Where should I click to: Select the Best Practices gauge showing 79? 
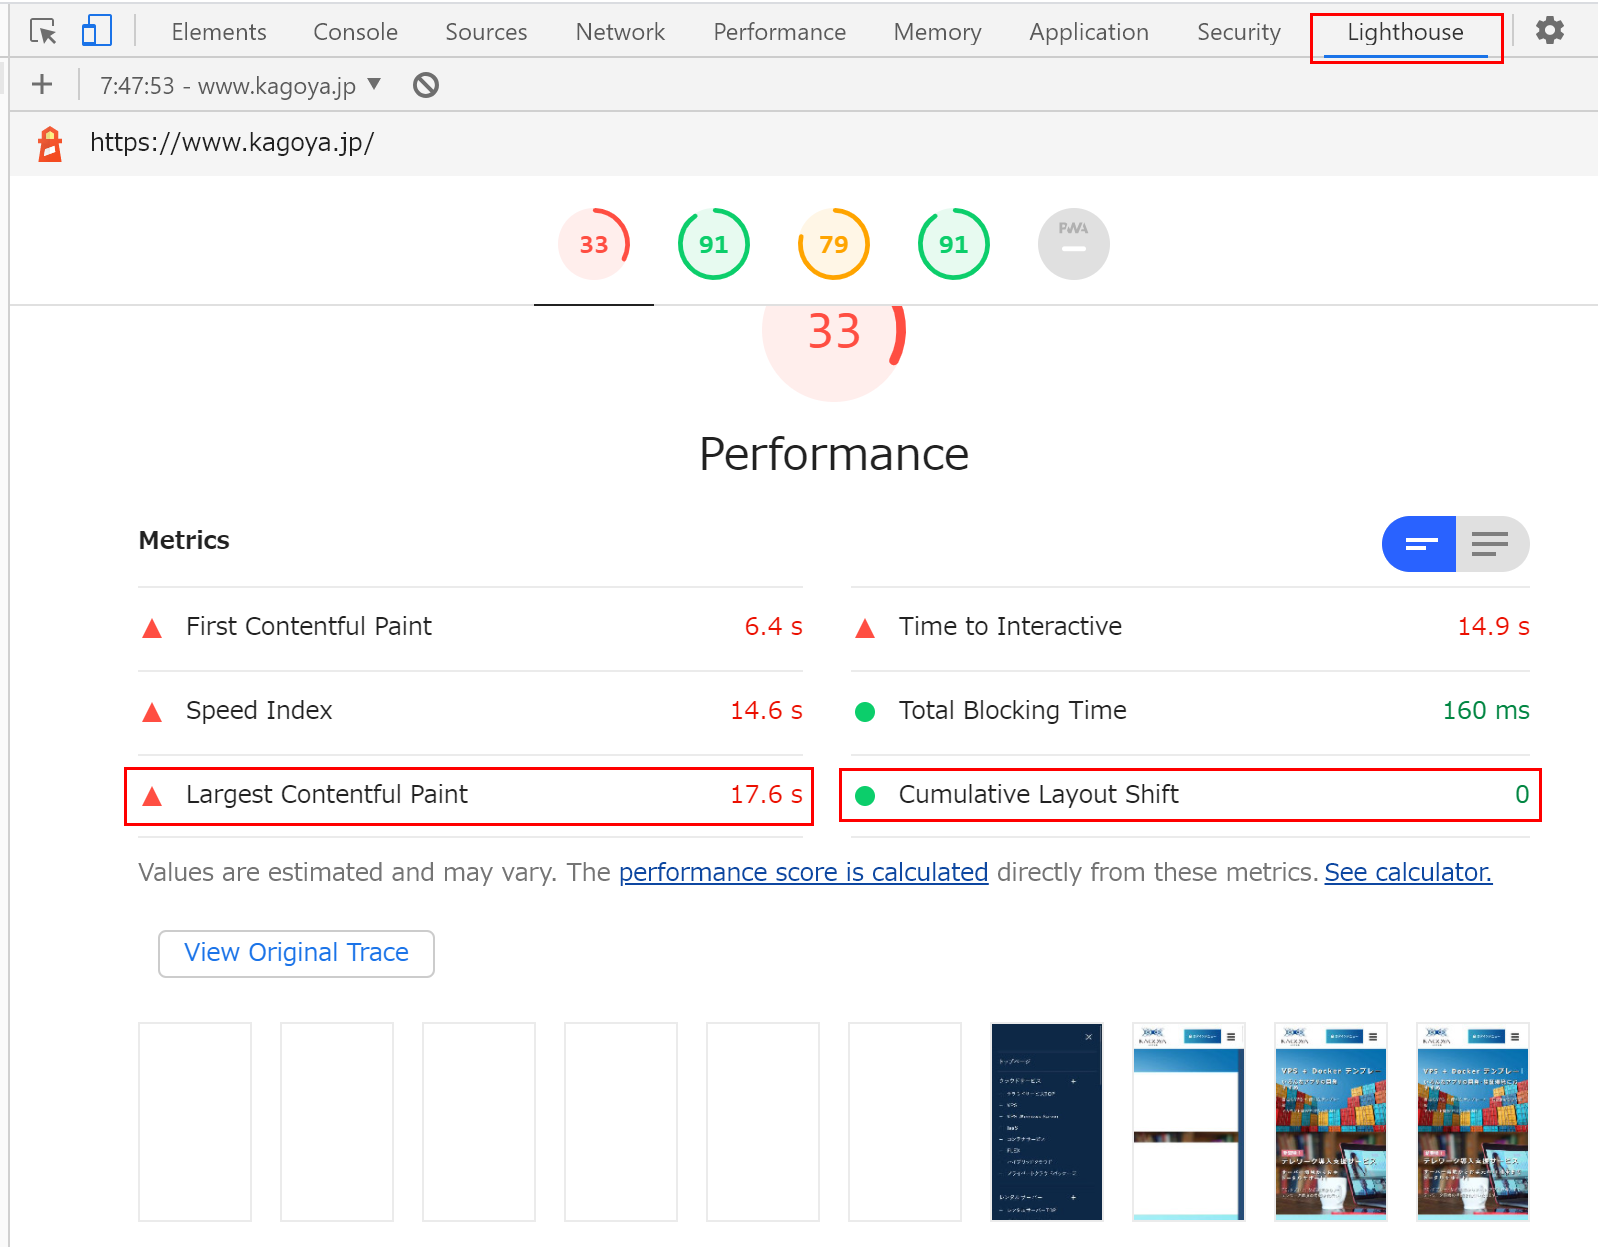pyautogui.click(x=833, y=244)
